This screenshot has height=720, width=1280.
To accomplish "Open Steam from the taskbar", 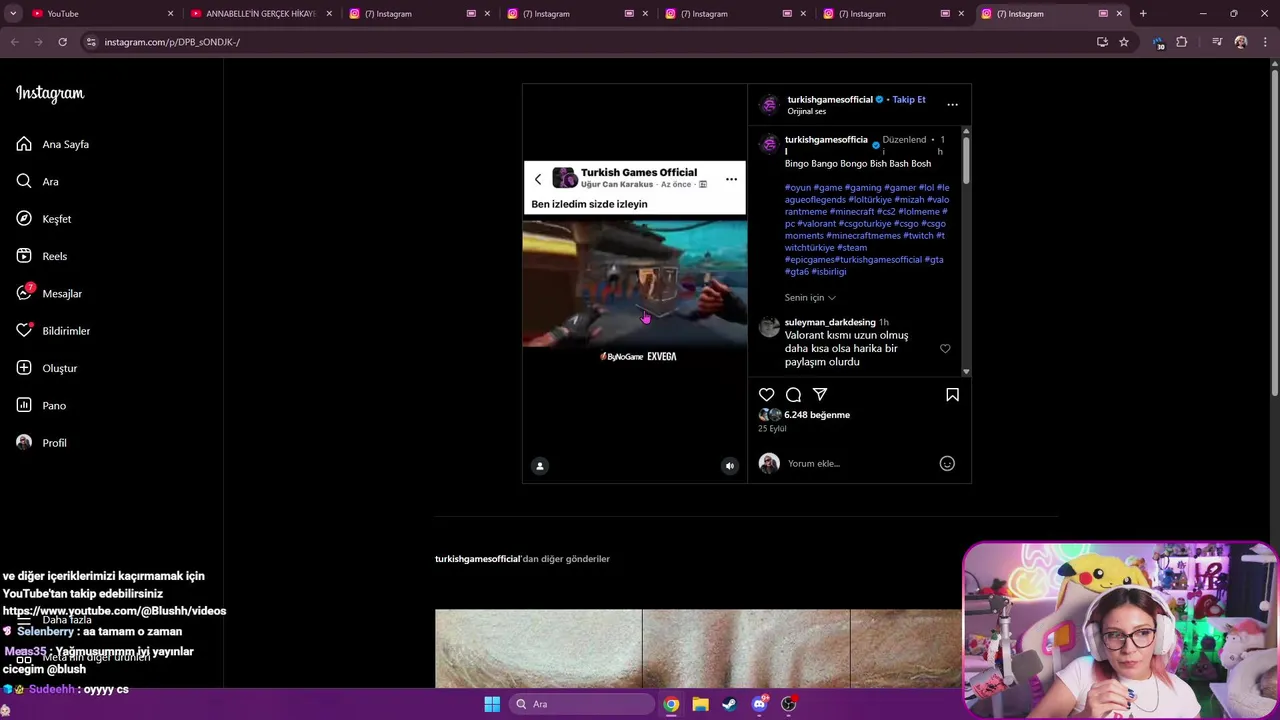I will 729,704.
